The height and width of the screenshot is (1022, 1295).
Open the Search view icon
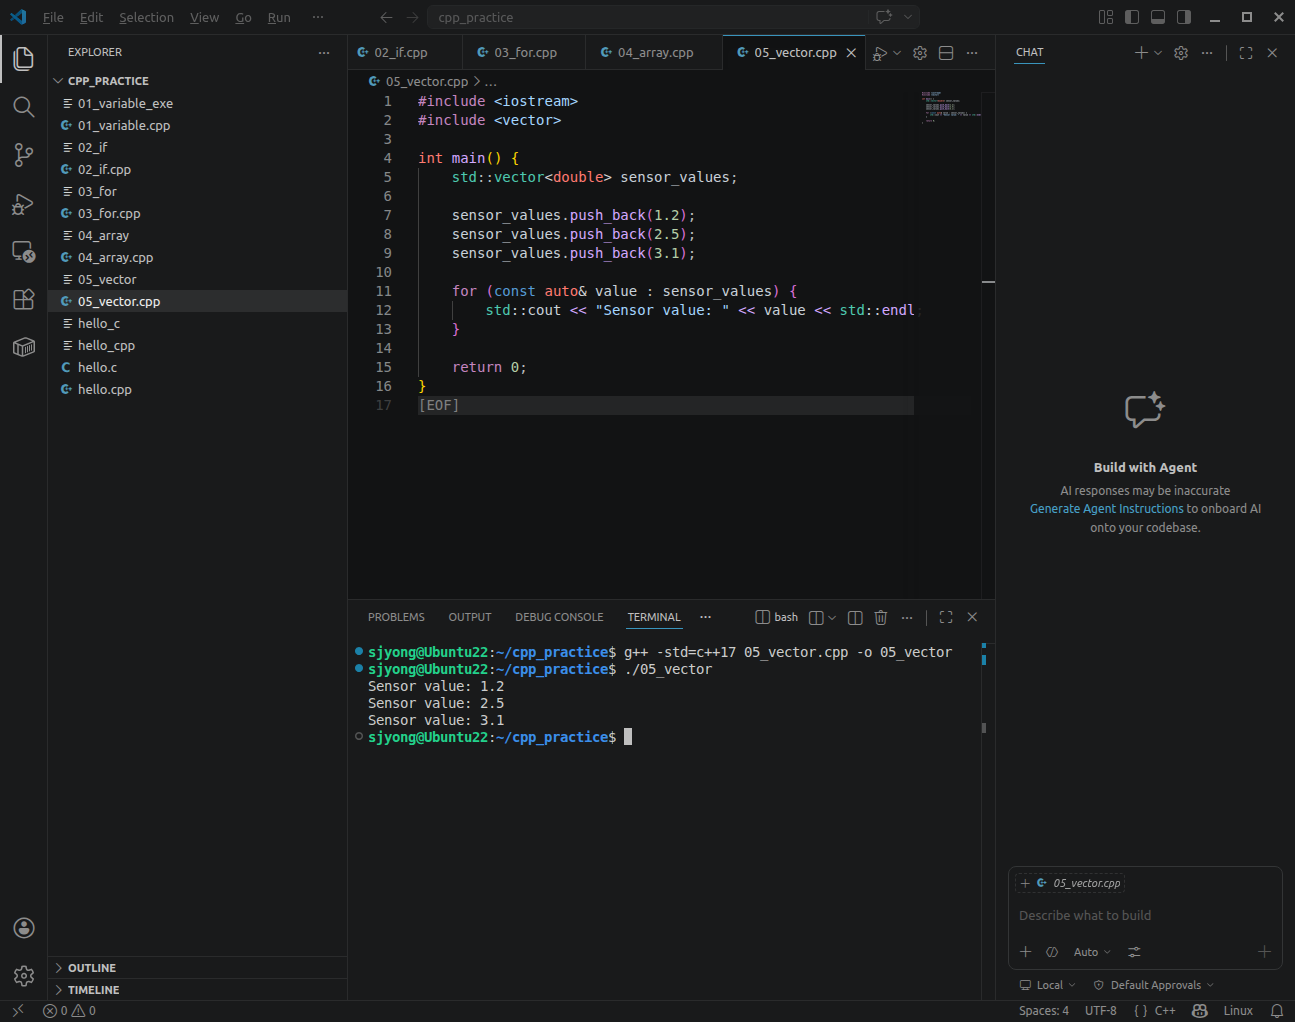[x=24, y=107]
